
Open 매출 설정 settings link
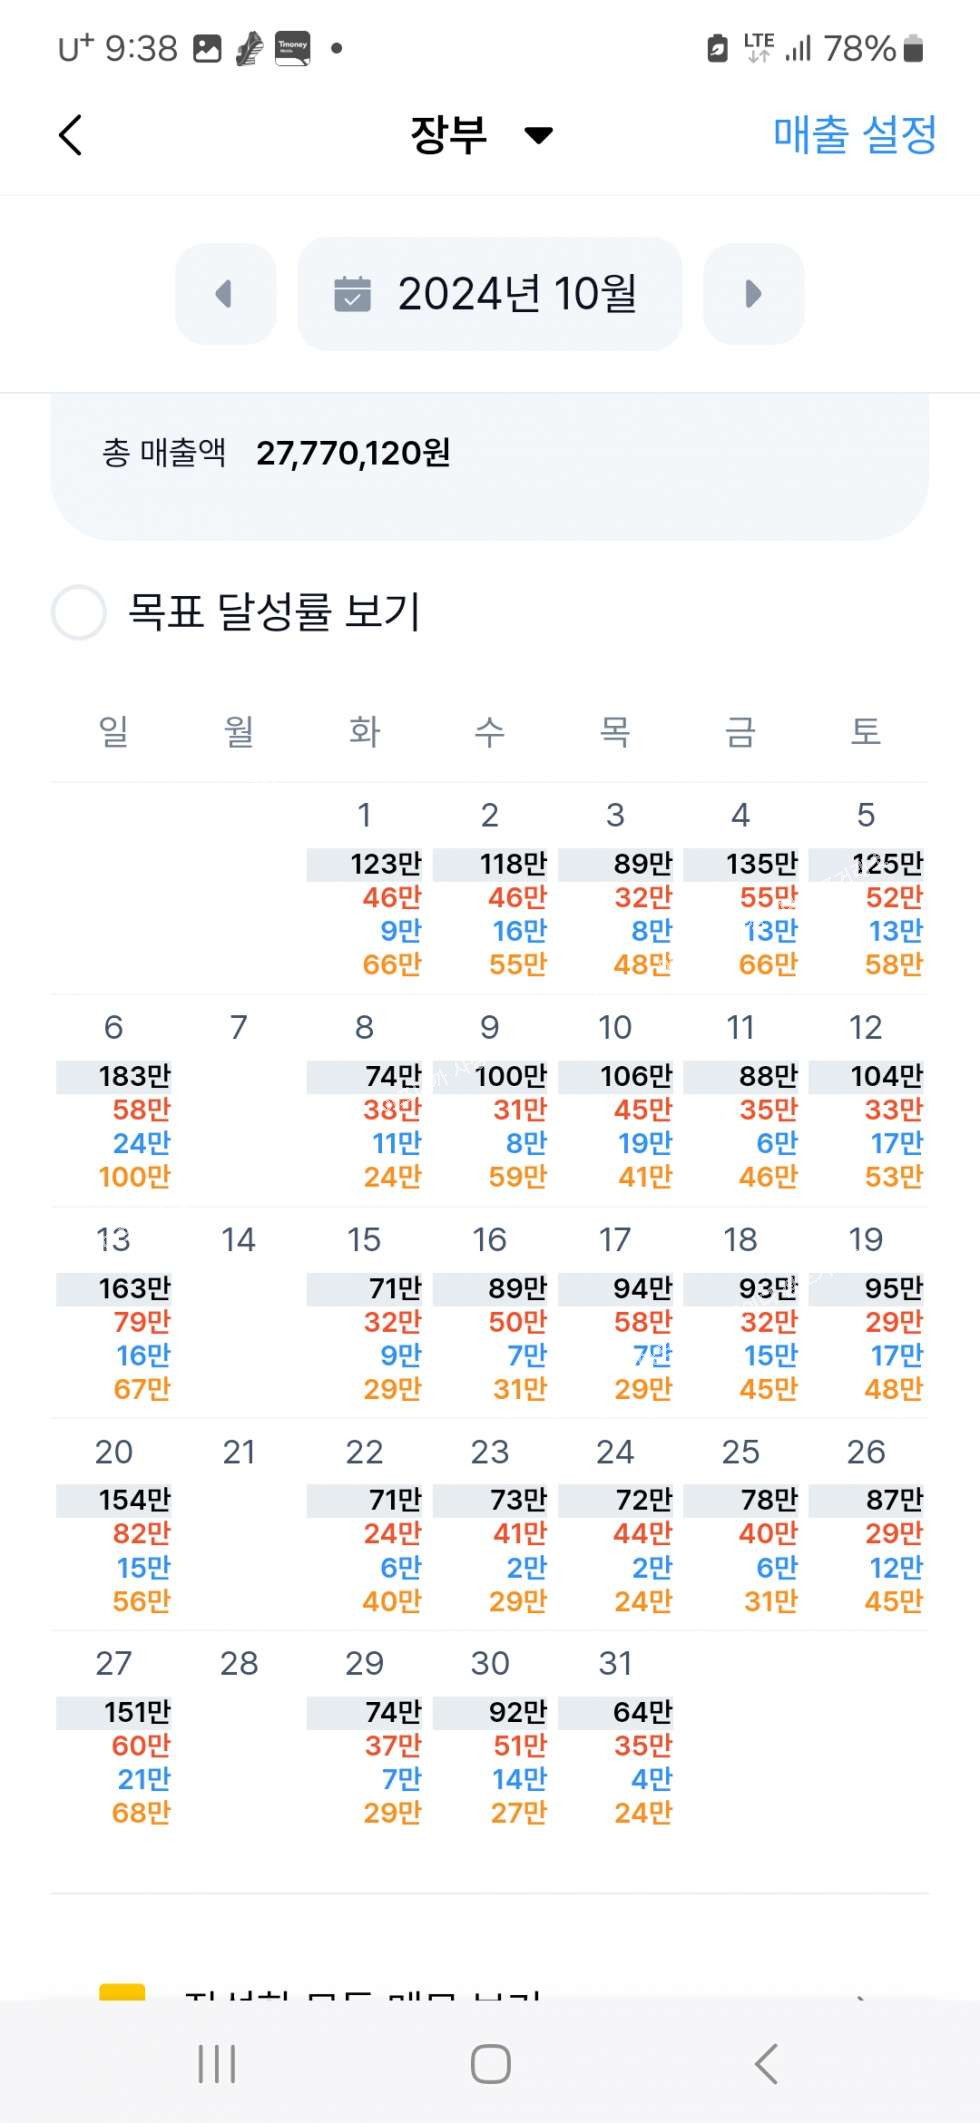854,135
